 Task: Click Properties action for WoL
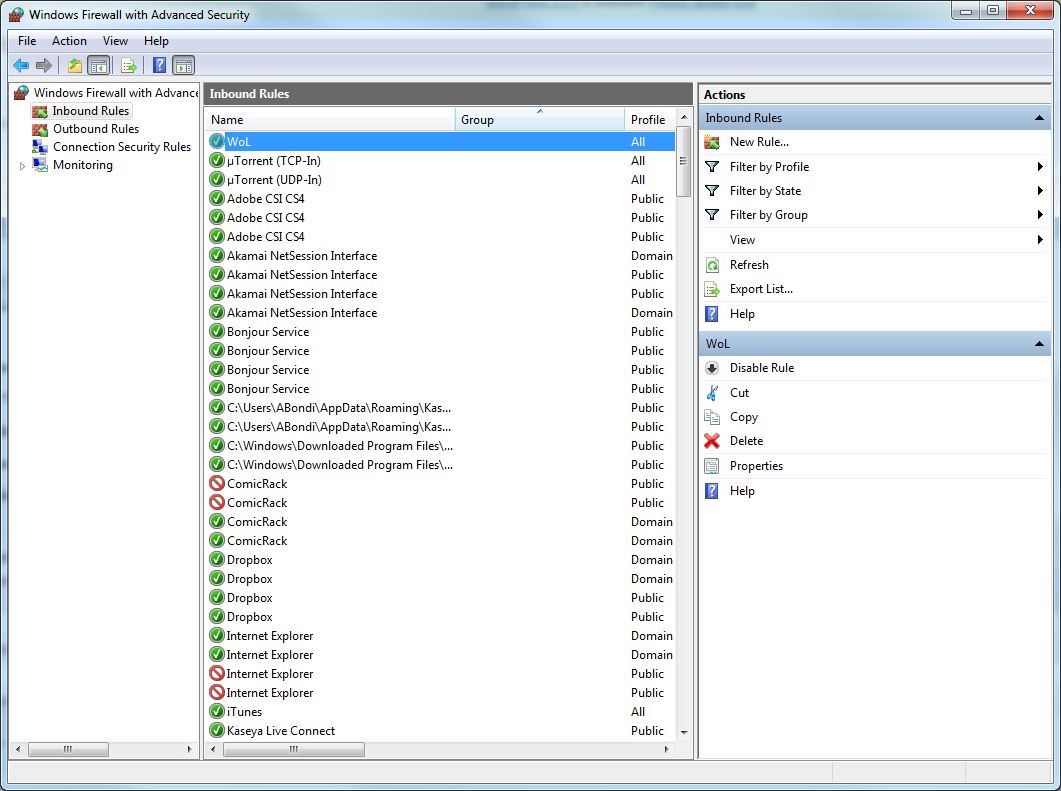point(757,466)
